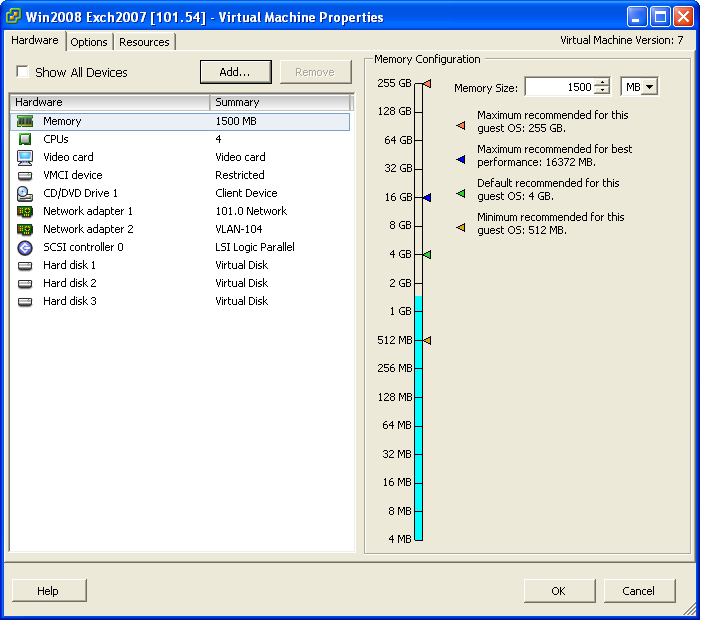
Task: Decrease memory size with the down spinner arrow
Action: (602, 91)
